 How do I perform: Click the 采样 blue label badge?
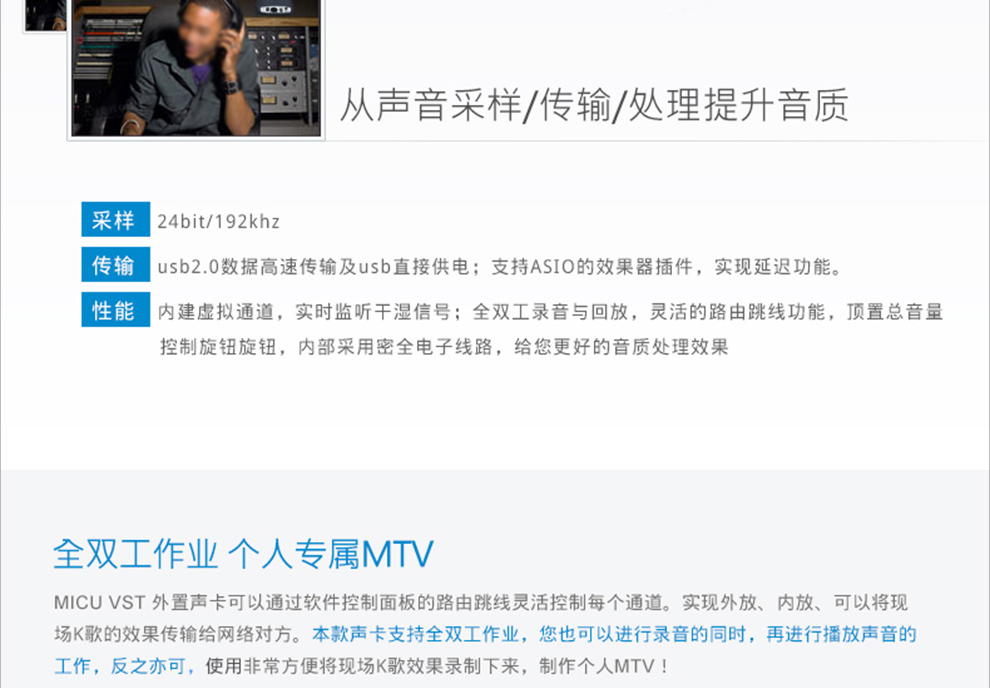click(x=116, y=220)
